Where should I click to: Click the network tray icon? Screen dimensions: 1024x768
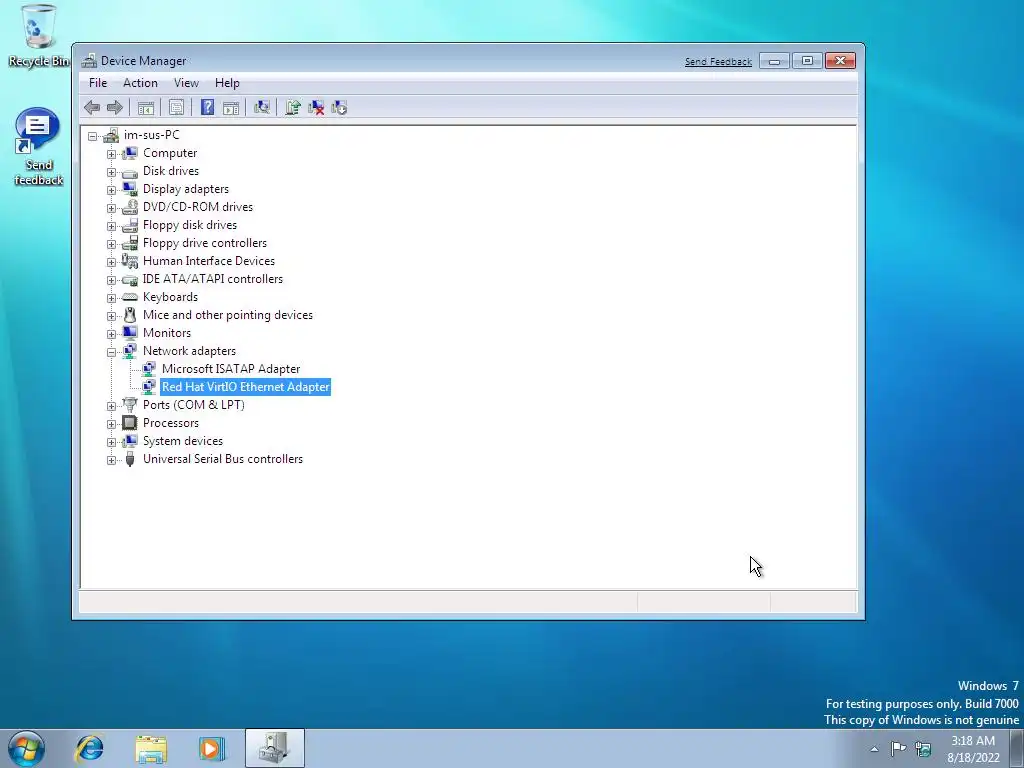(923, 748)
